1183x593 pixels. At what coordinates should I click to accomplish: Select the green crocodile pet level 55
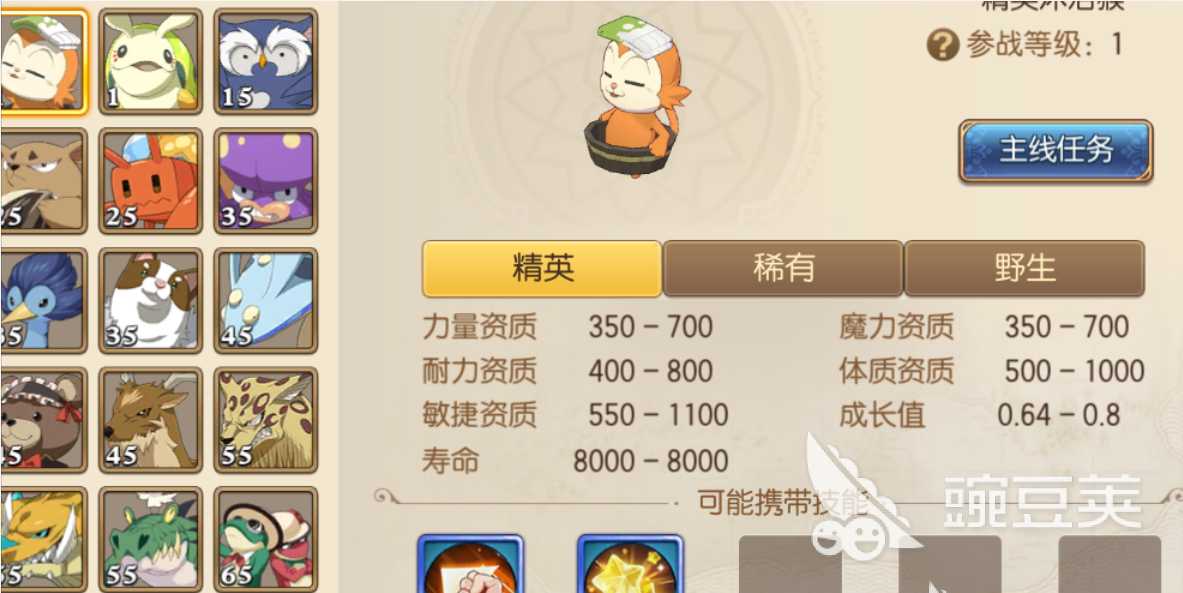tap(151, 539)
